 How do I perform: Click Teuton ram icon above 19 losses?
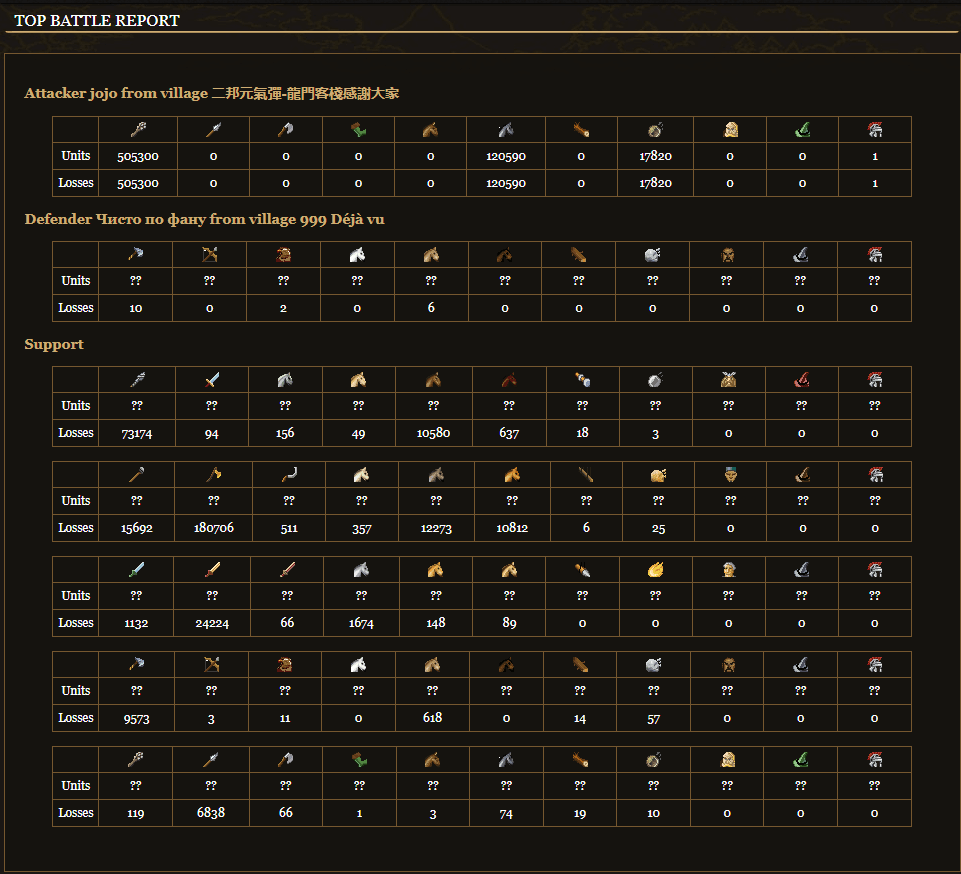[x=580, y=759]
